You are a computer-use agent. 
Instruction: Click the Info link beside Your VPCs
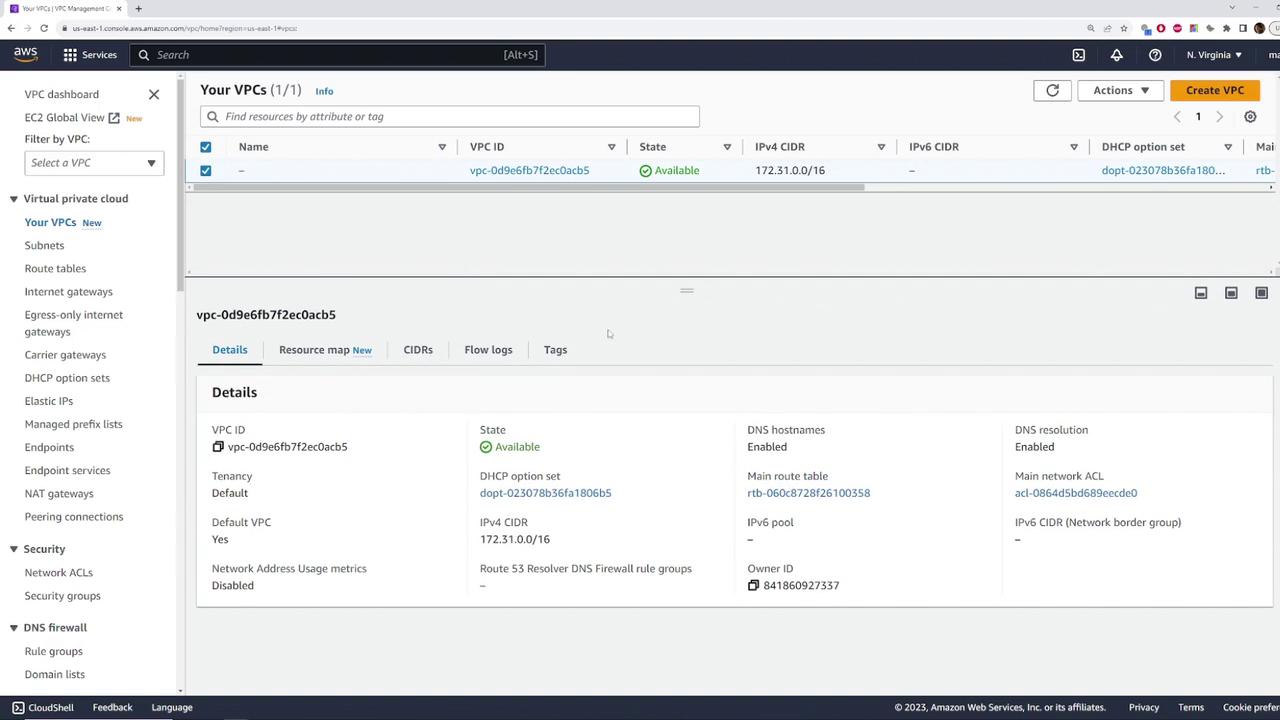(x=324, y=91)
